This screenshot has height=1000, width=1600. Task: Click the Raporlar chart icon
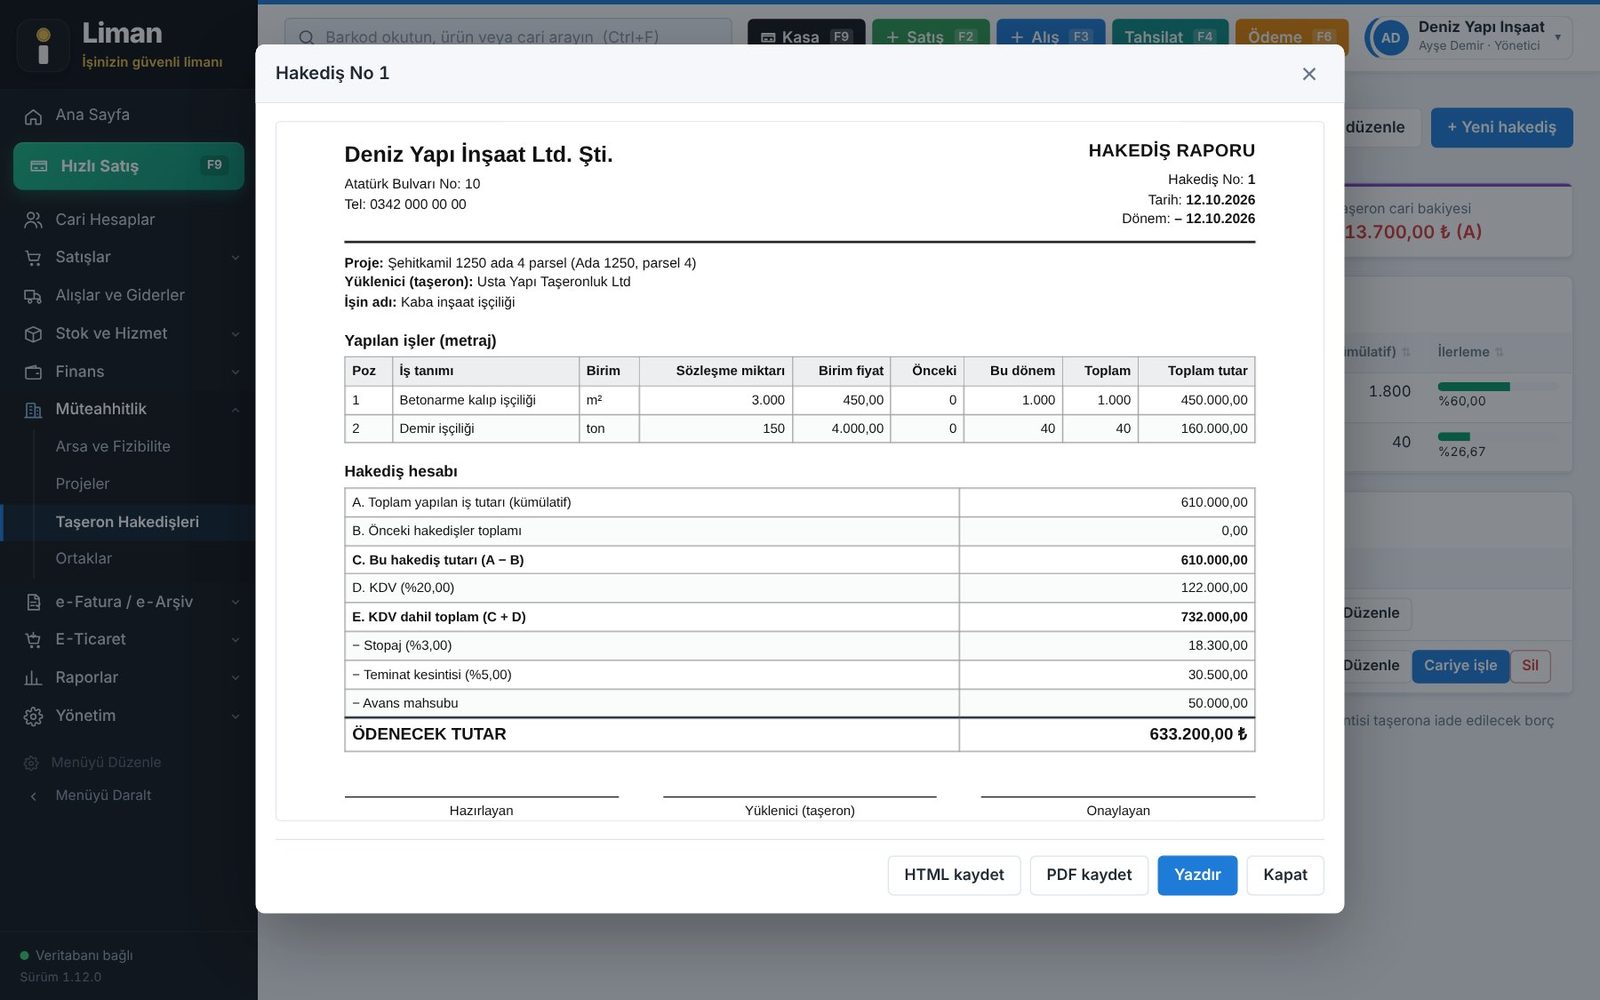[x=33, y=678]
